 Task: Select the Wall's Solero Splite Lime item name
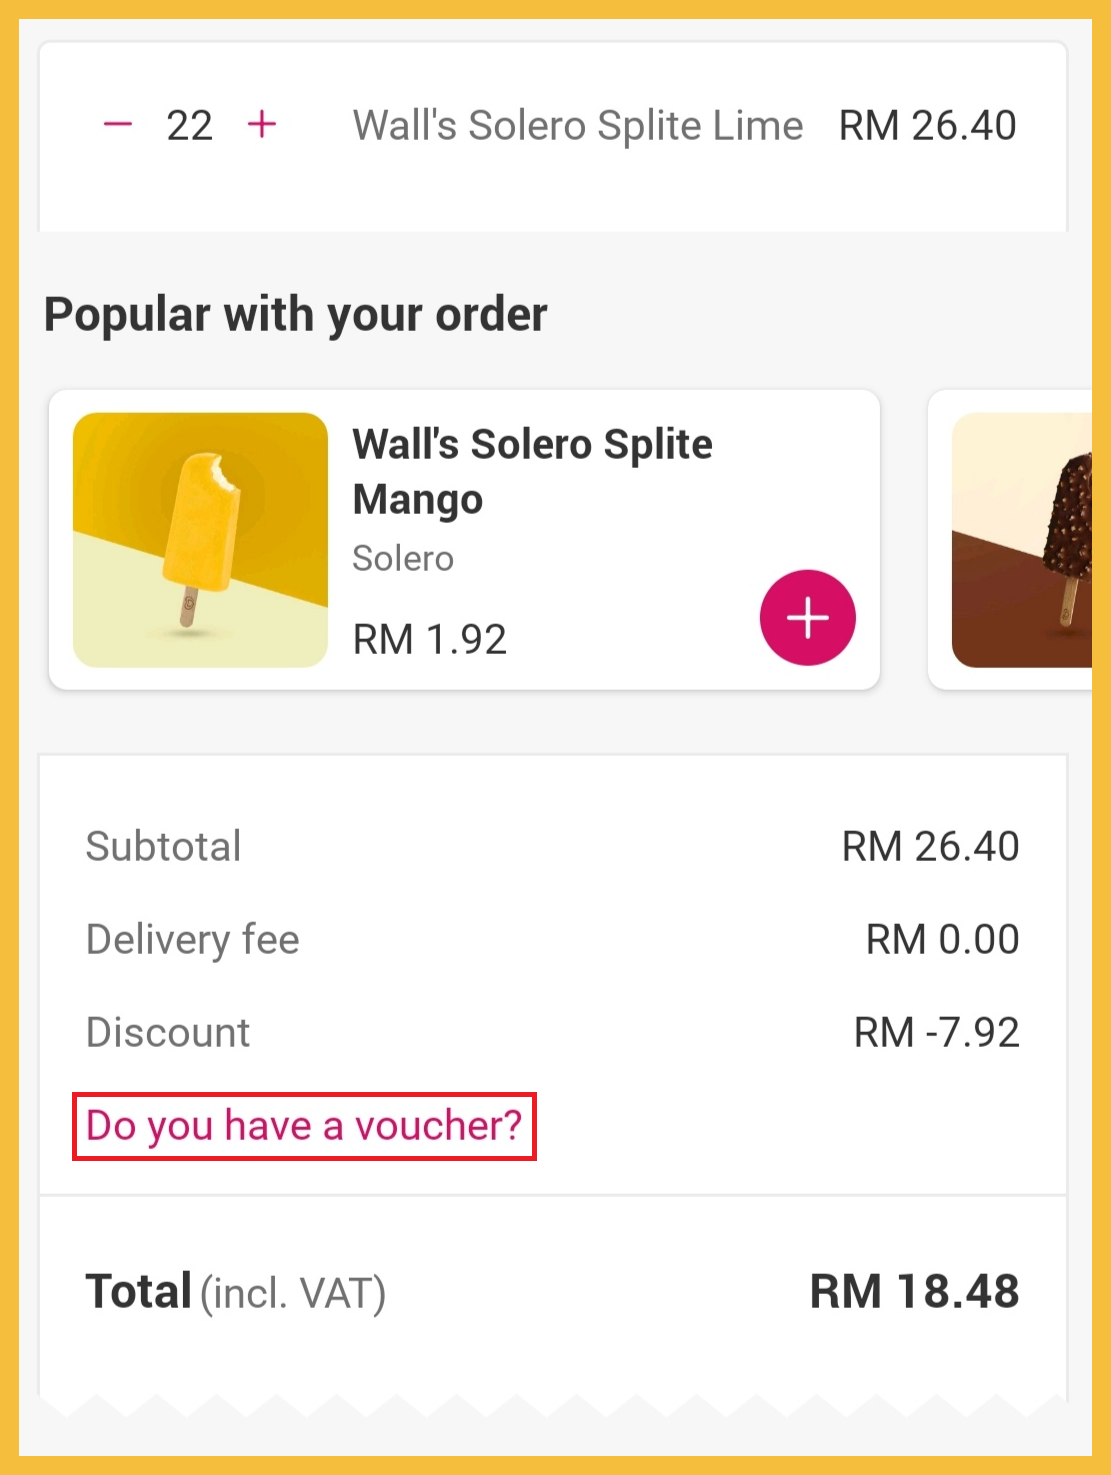tap(578, 126)
